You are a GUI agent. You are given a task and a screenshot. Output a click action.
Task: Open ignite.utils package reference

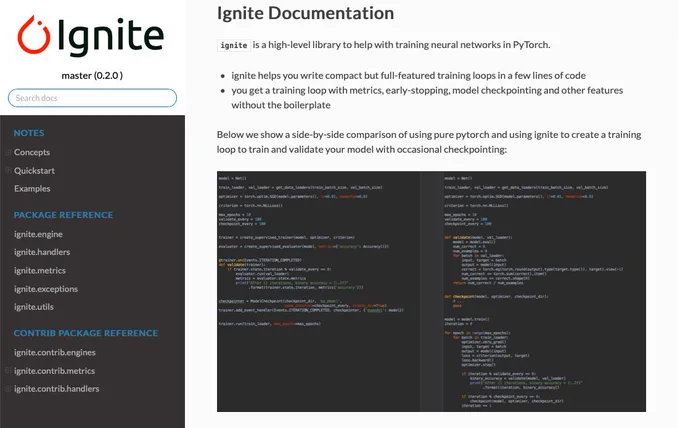[34, 307]
